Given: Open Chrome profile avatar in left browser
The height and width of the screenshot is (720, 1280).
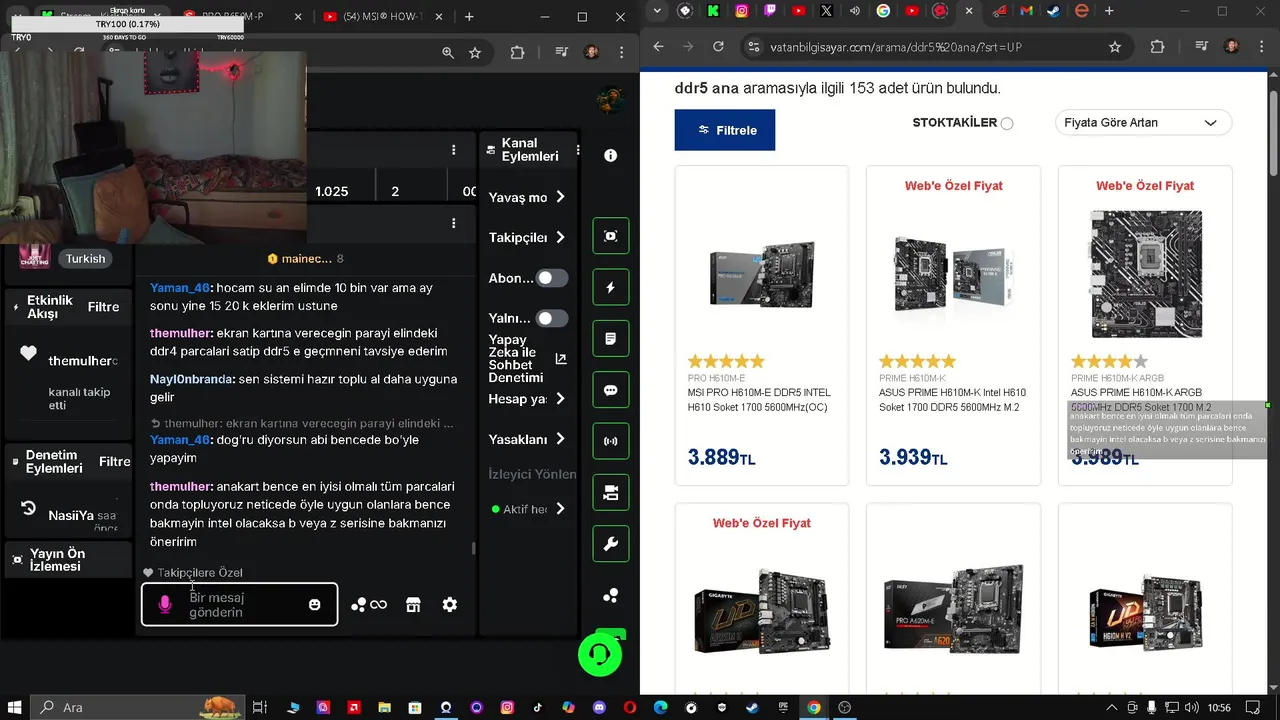Looking at the screenshot, I should [x=591, y=53].
